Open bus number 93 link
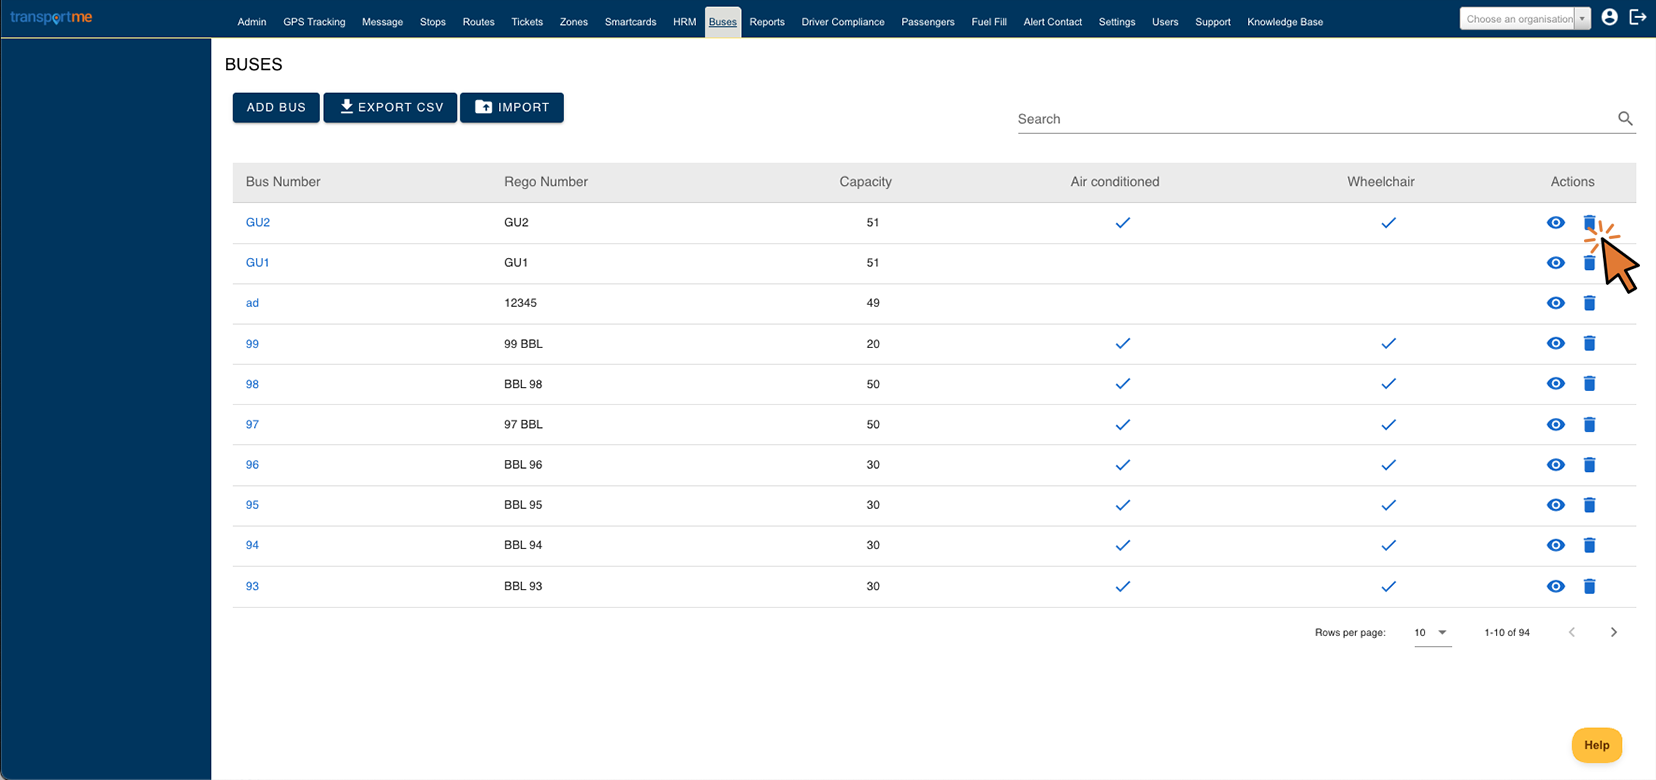The height and width of the screenshot is (780, 1656). coord(252,586)
